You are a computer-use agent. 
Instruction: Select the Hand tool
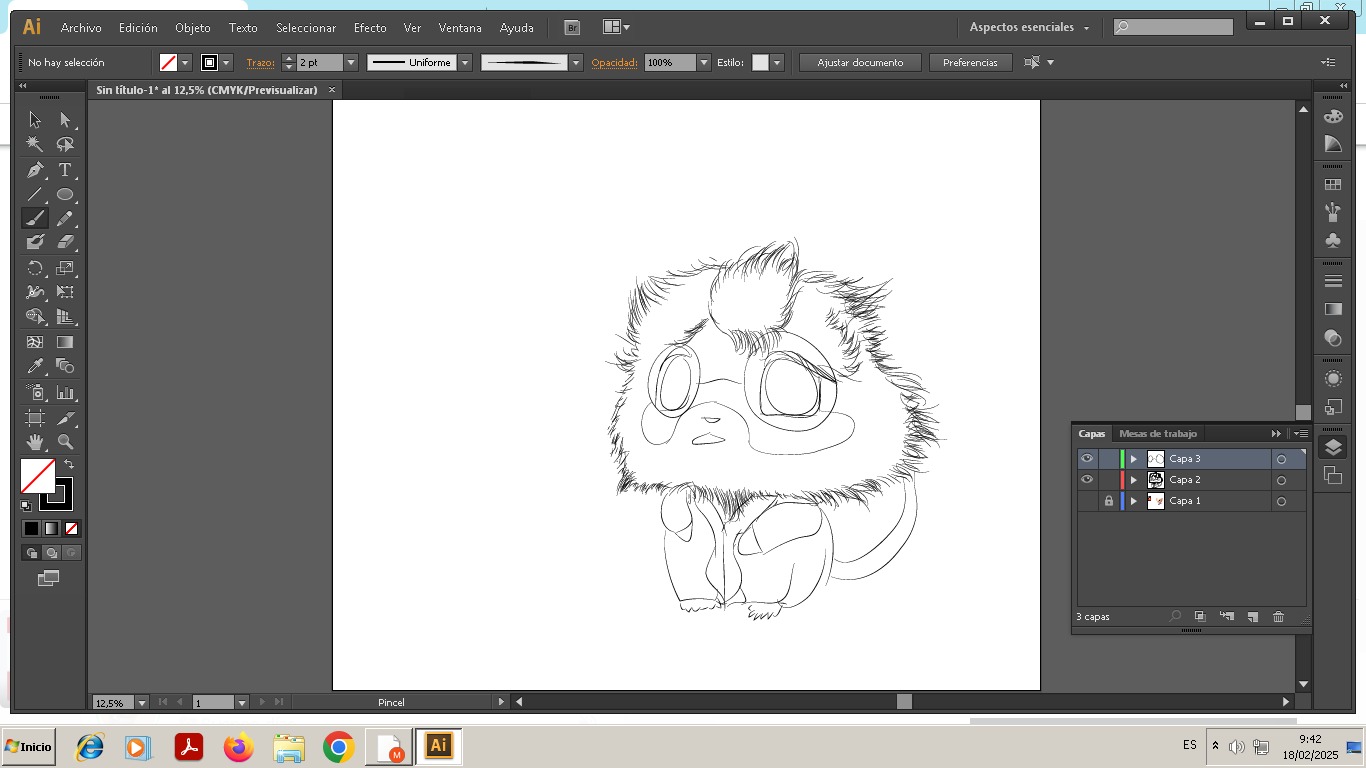(35, 442)
